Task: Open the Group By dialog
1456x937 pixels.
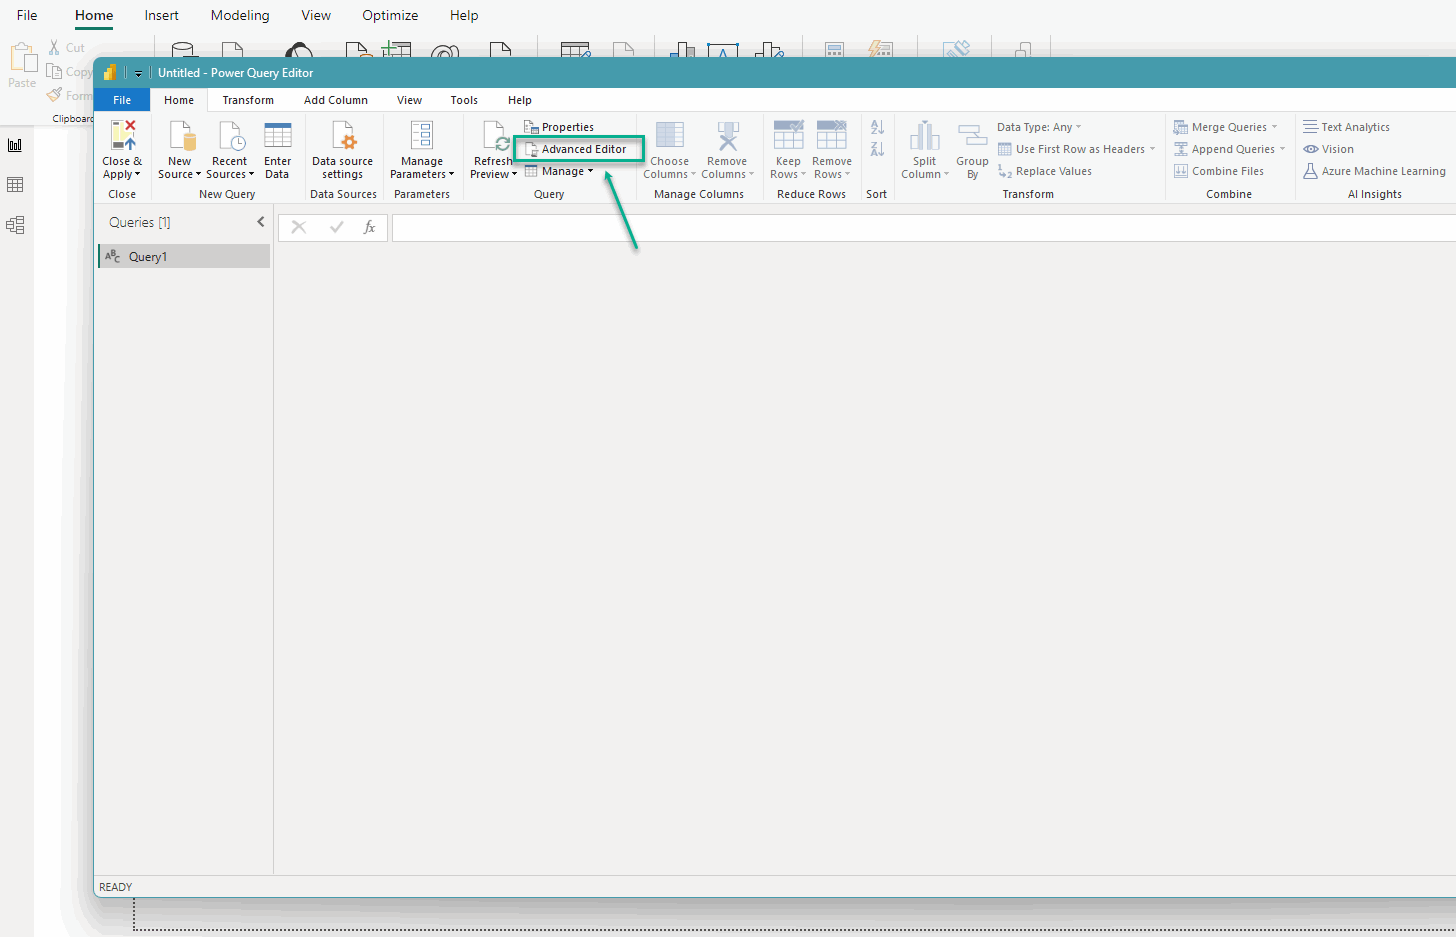Action: coord(971,148)
